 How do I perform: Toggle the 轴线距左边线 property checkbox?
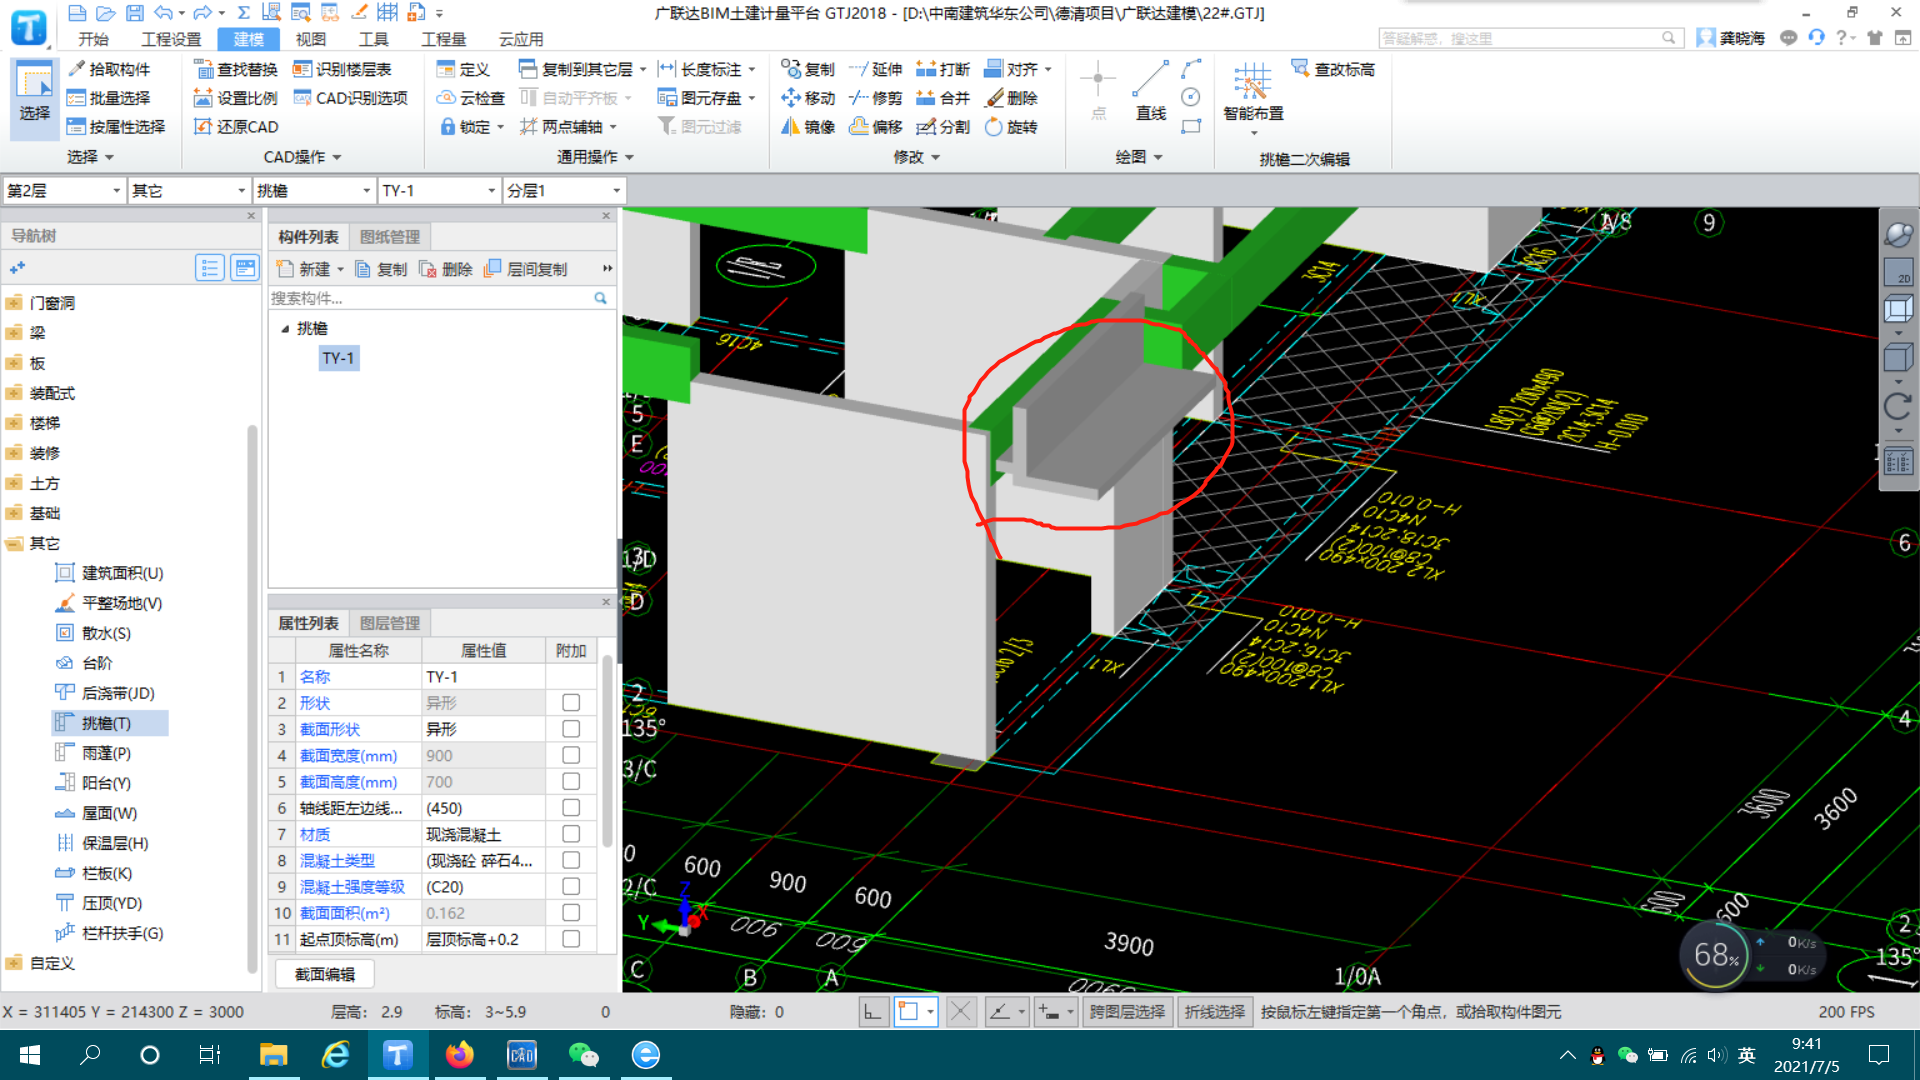[x=571, y=808]
